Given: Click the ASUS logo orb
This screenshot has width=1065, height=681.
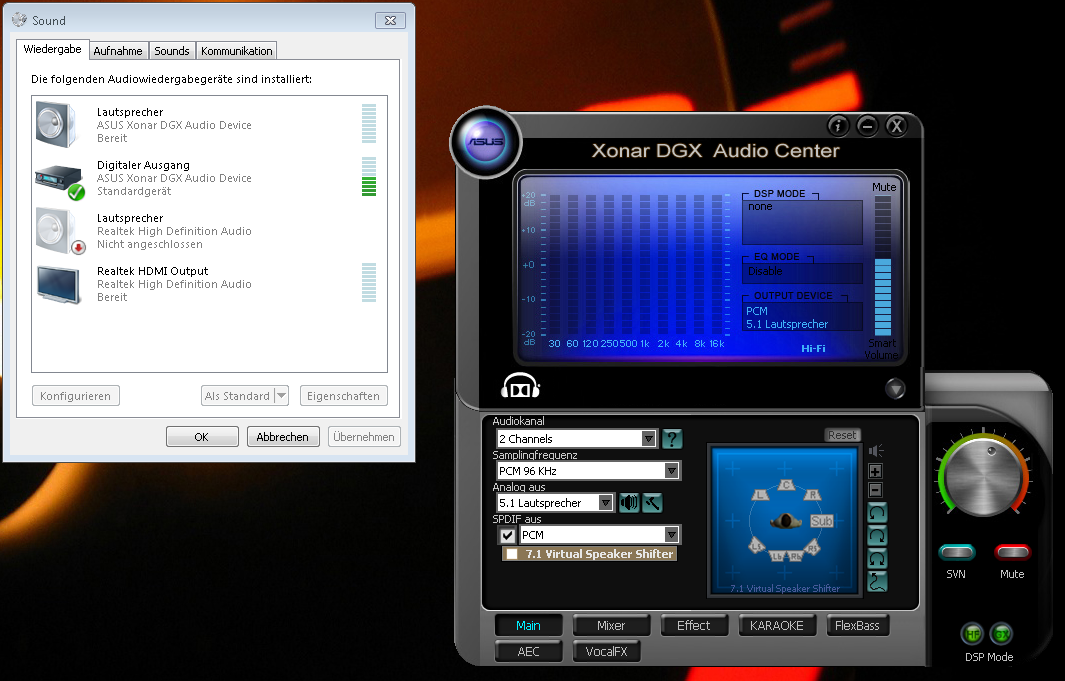Looking at the screenshot, I should point(485,142).
